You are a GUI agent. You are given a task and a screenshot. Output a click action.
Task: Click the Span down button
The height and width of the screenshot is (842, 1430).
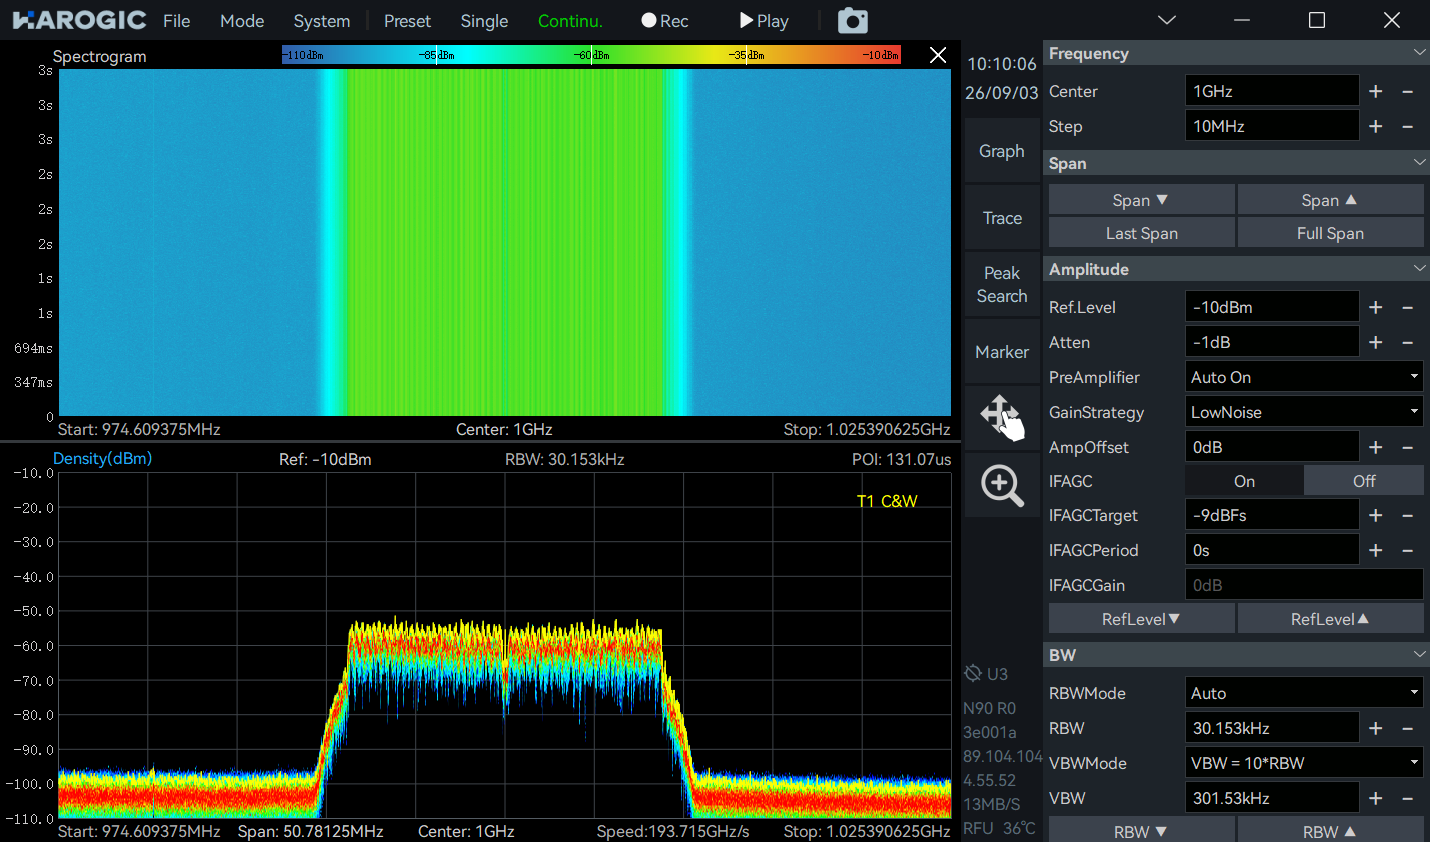pos(1141,200)
